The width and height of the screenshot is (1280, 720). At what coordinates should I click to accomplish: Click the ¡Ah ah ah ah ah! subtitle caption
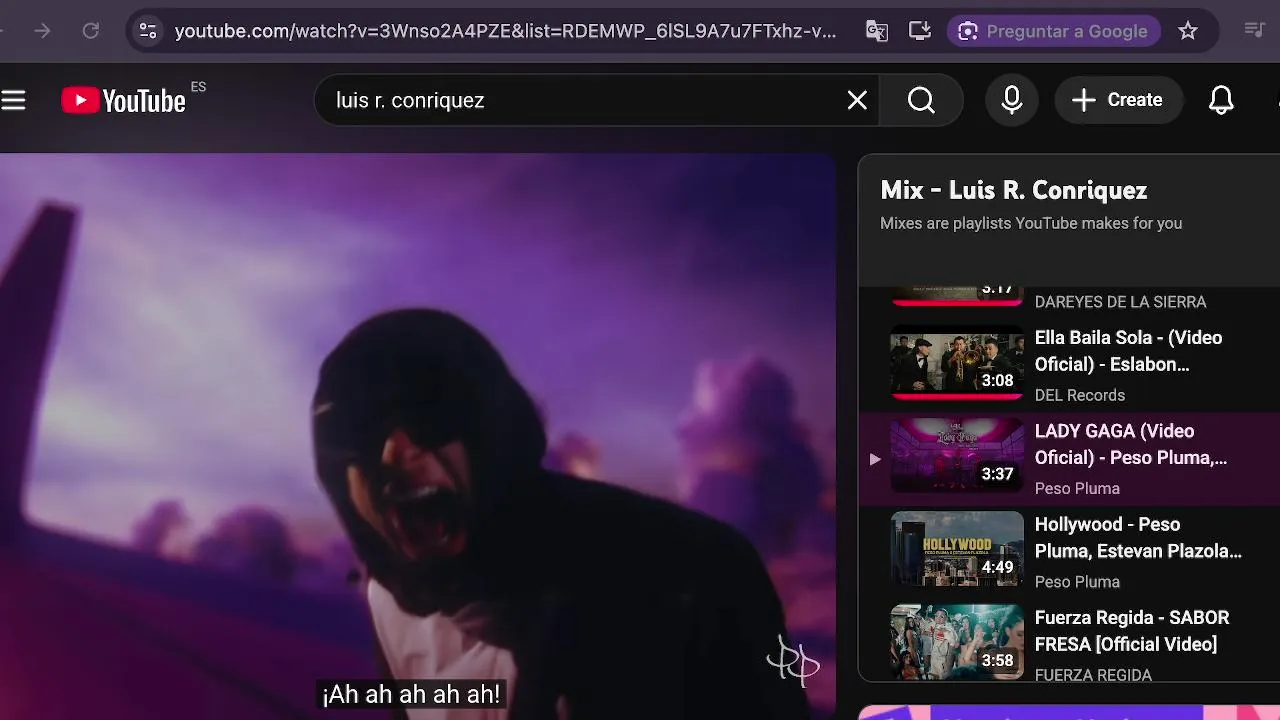(411, 694)
